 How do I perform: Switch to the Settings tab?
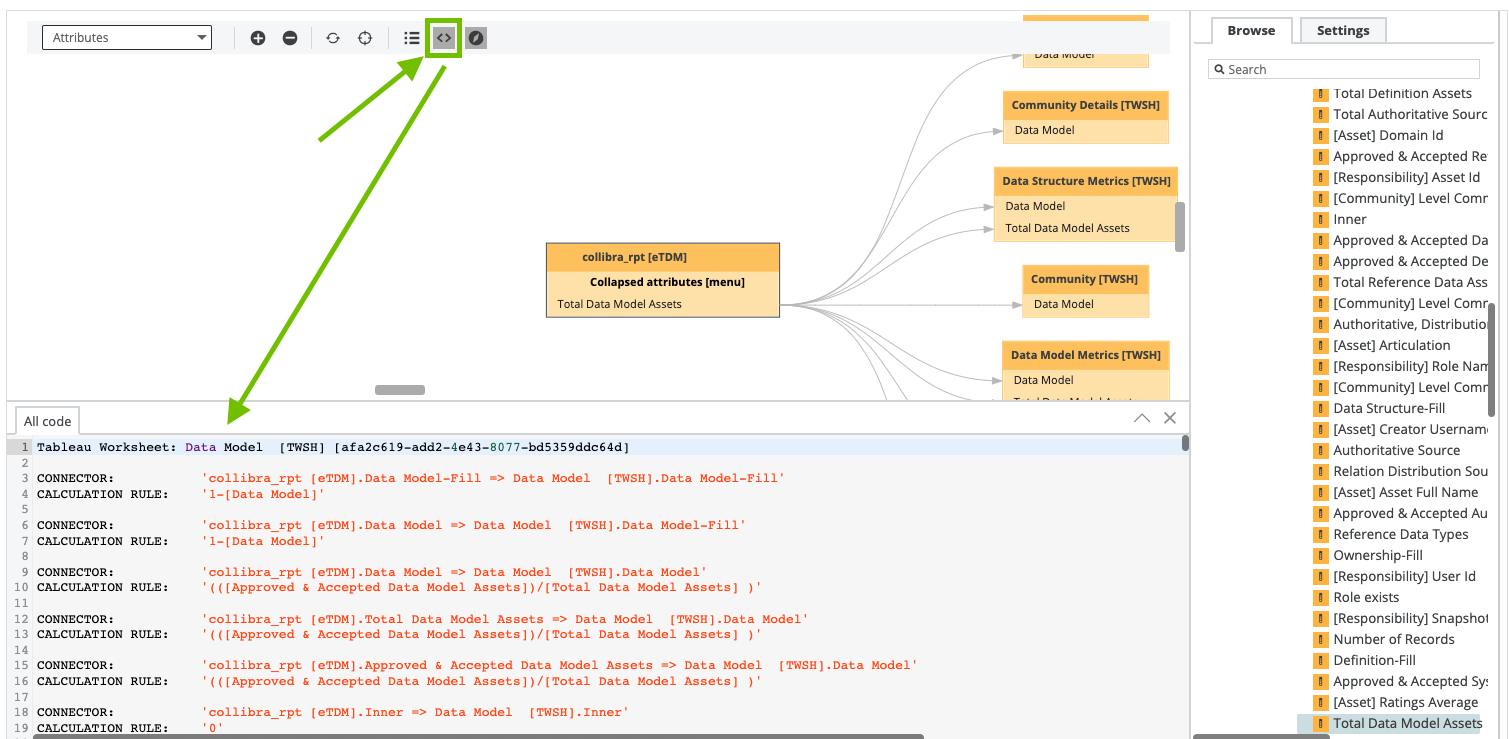[x=1342, y=31]
